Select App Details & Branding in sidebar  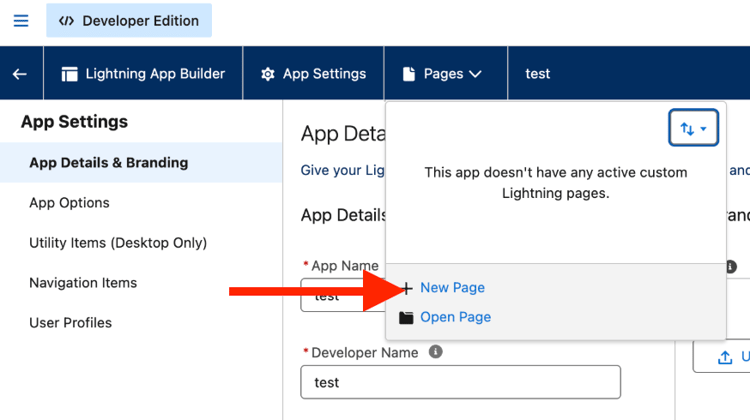coord(141,163)
